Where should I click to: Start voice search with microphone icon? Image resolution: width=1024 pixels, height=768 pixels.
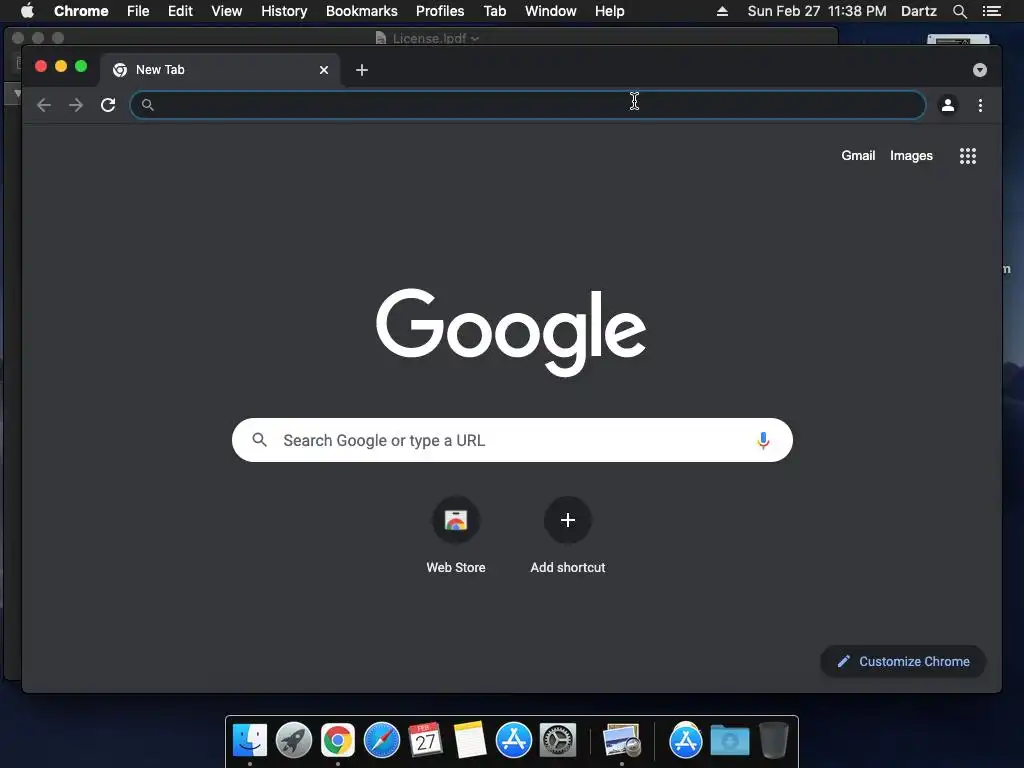click(x=763, y=441)
